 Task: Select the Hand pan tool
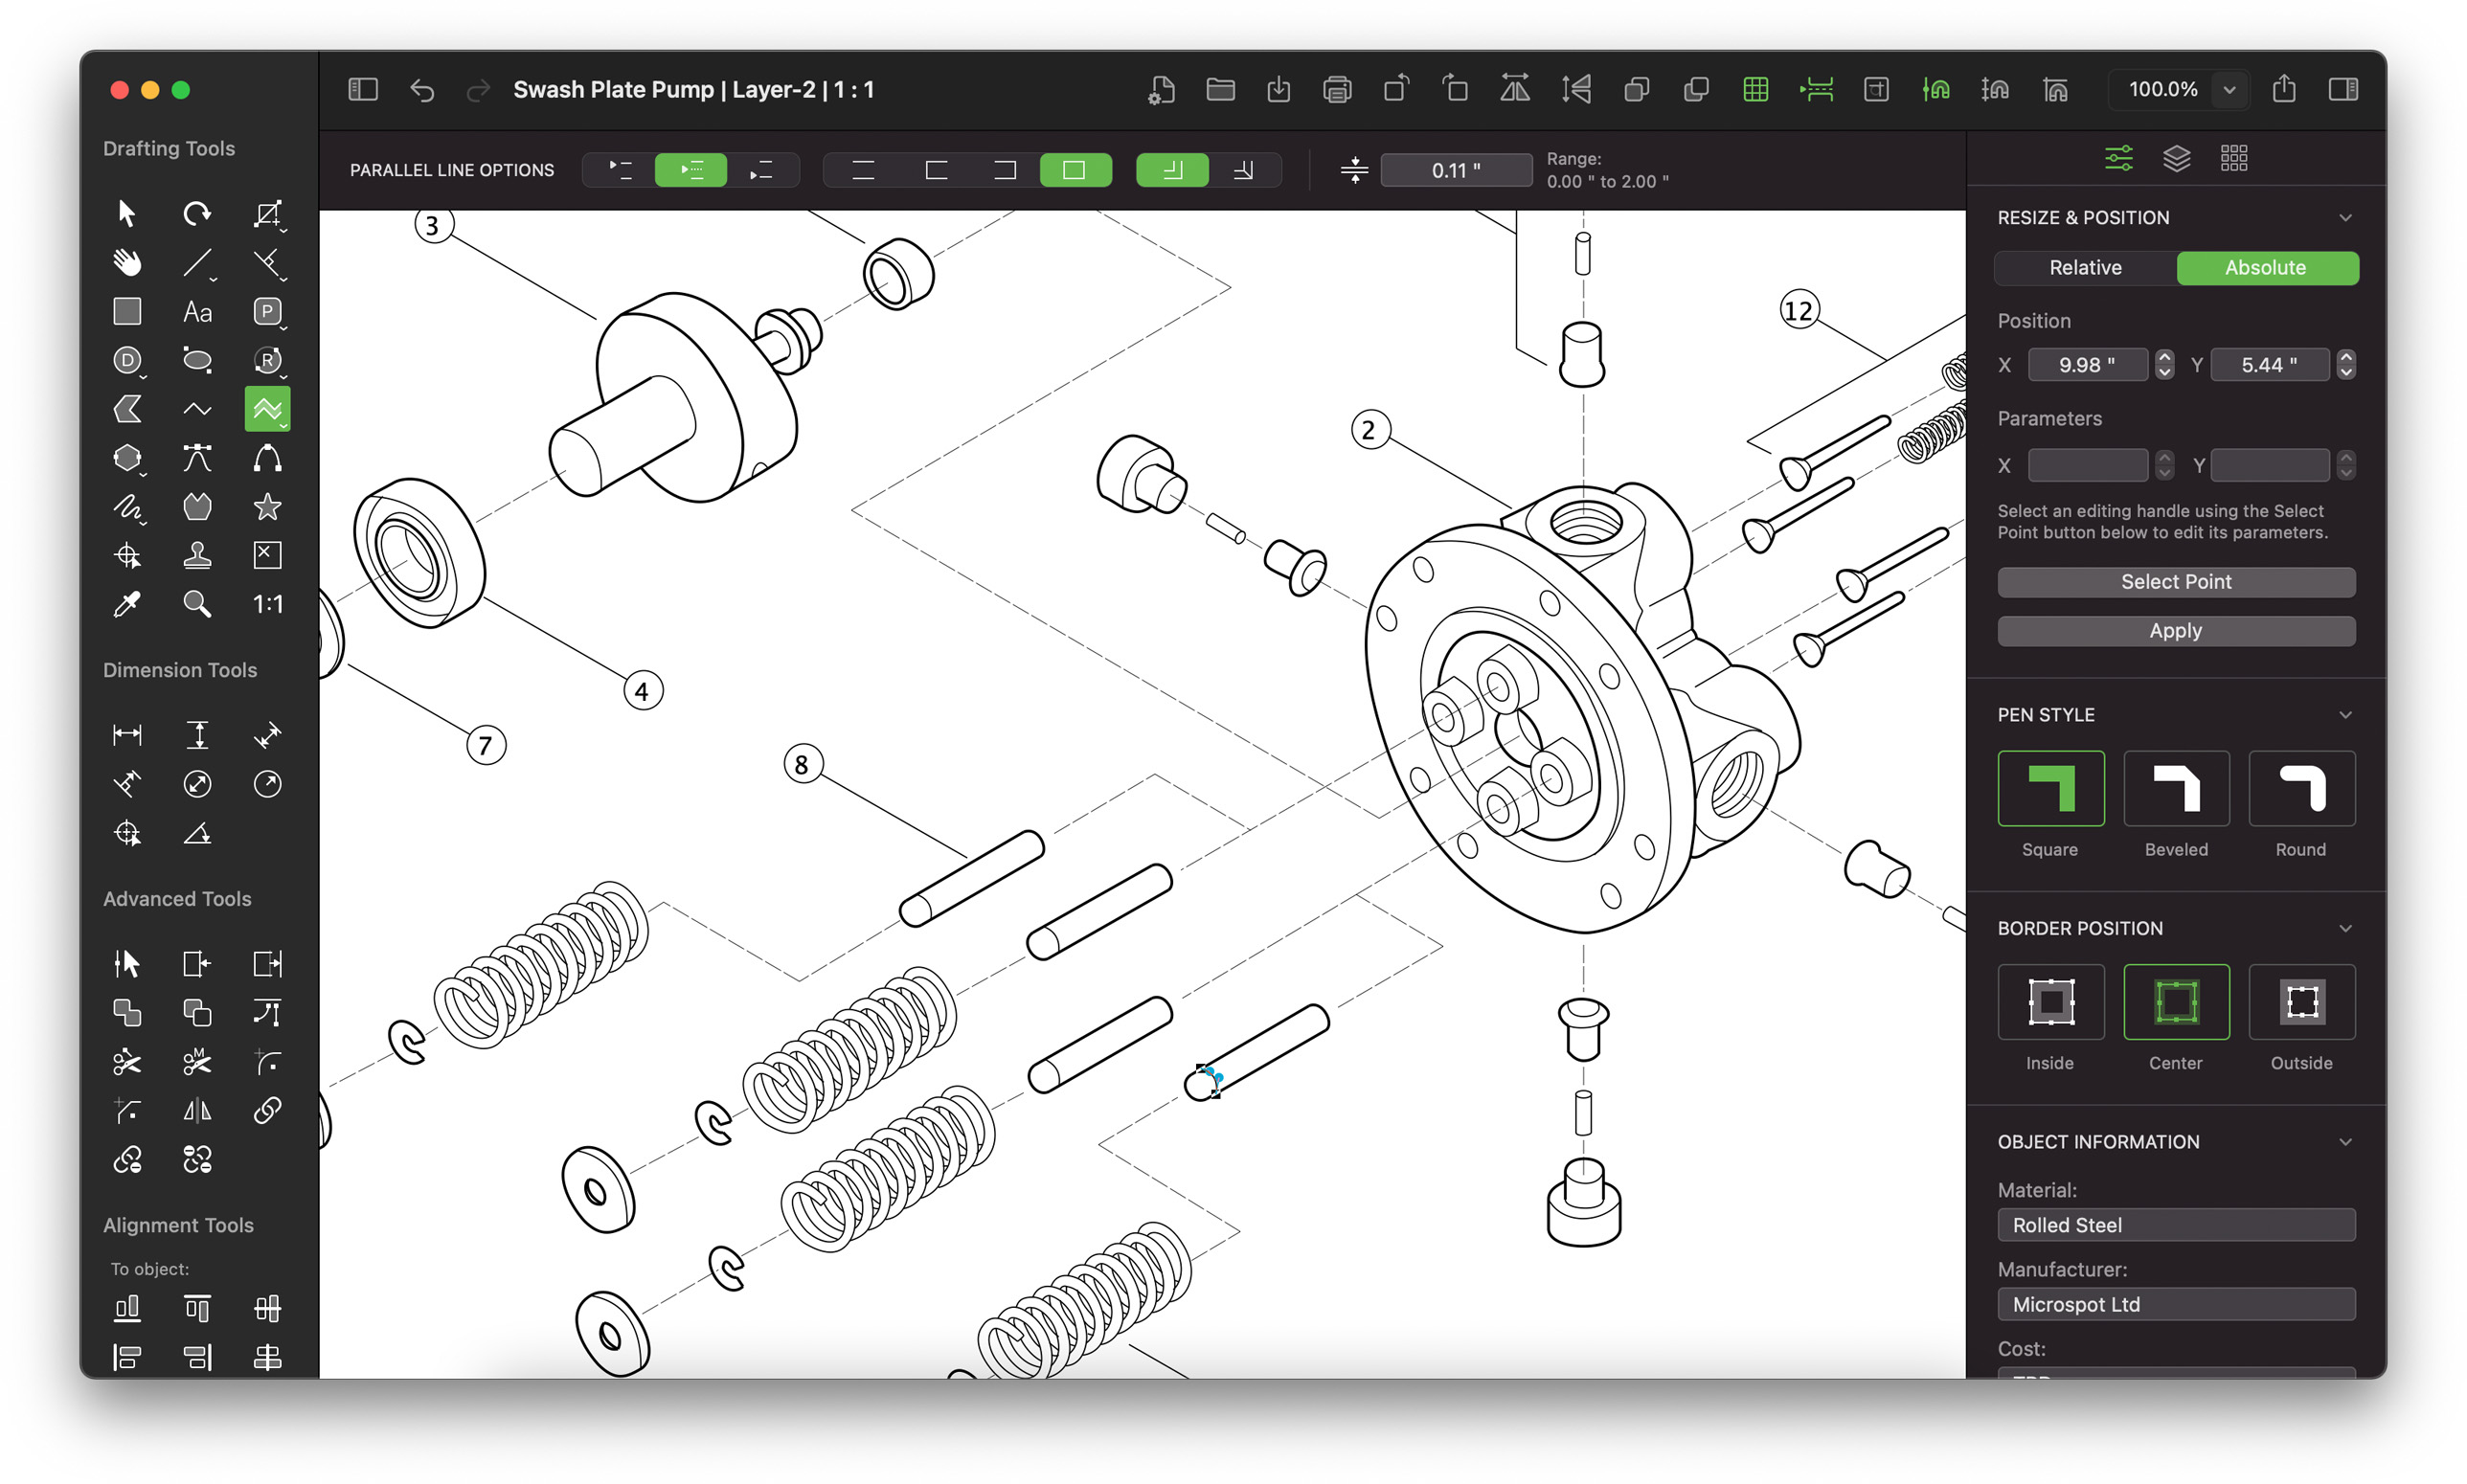coord(127,262)
